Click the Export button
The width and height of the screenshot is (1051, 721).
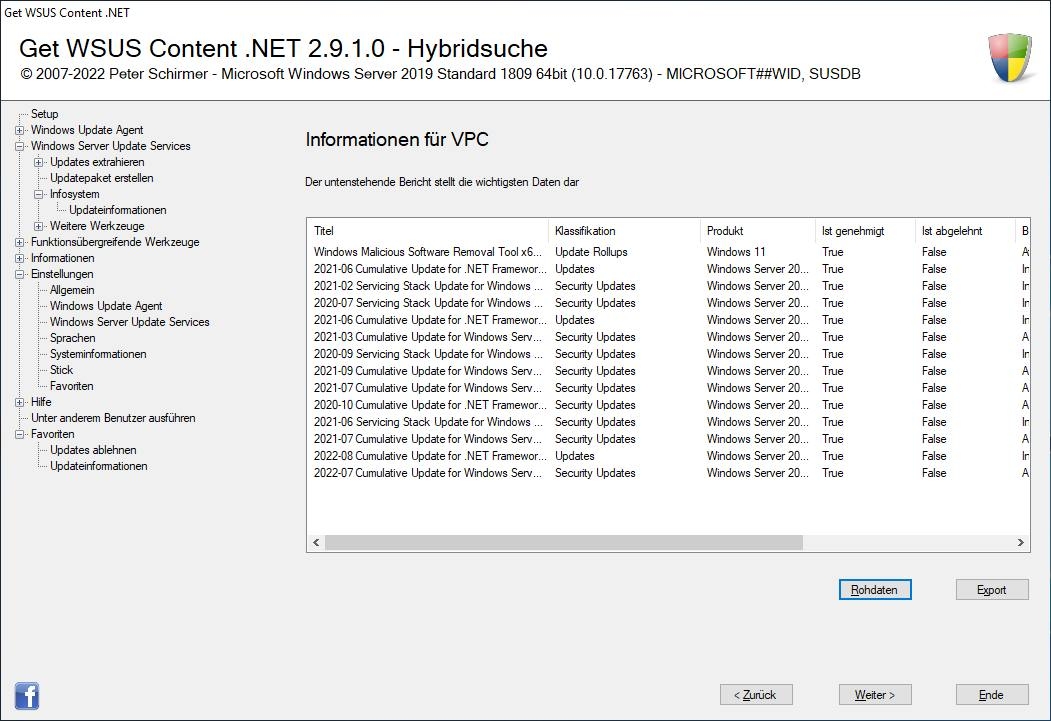[991, 590]
